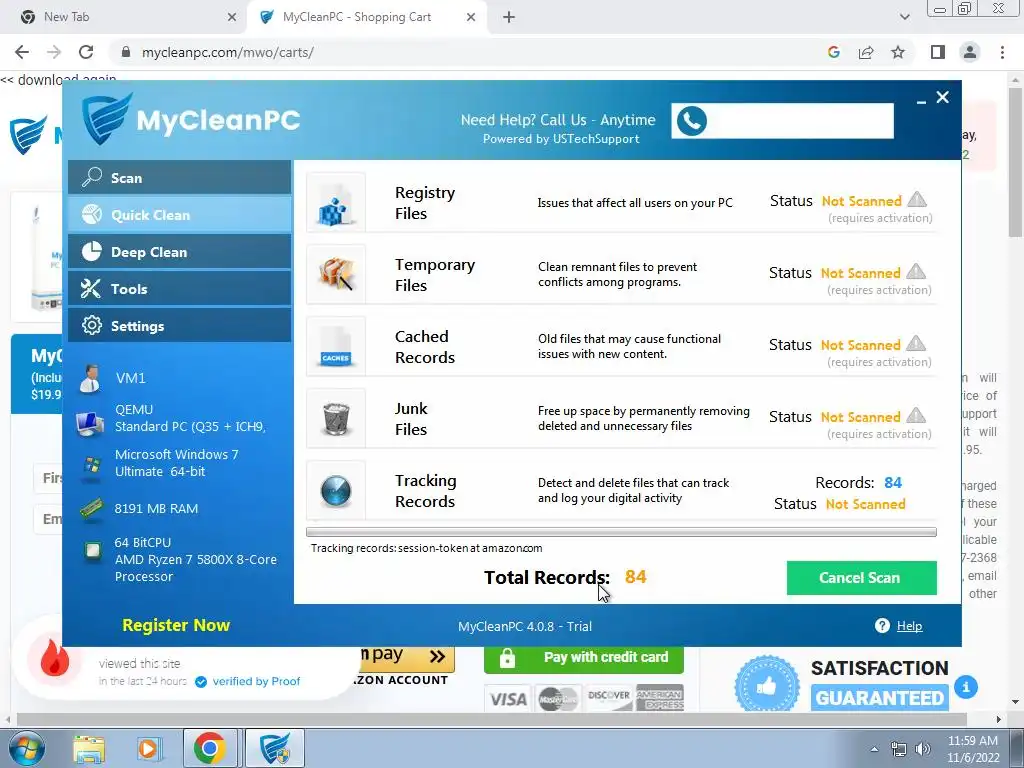Open the Scan section in MyCleanPC

point(180,178)
